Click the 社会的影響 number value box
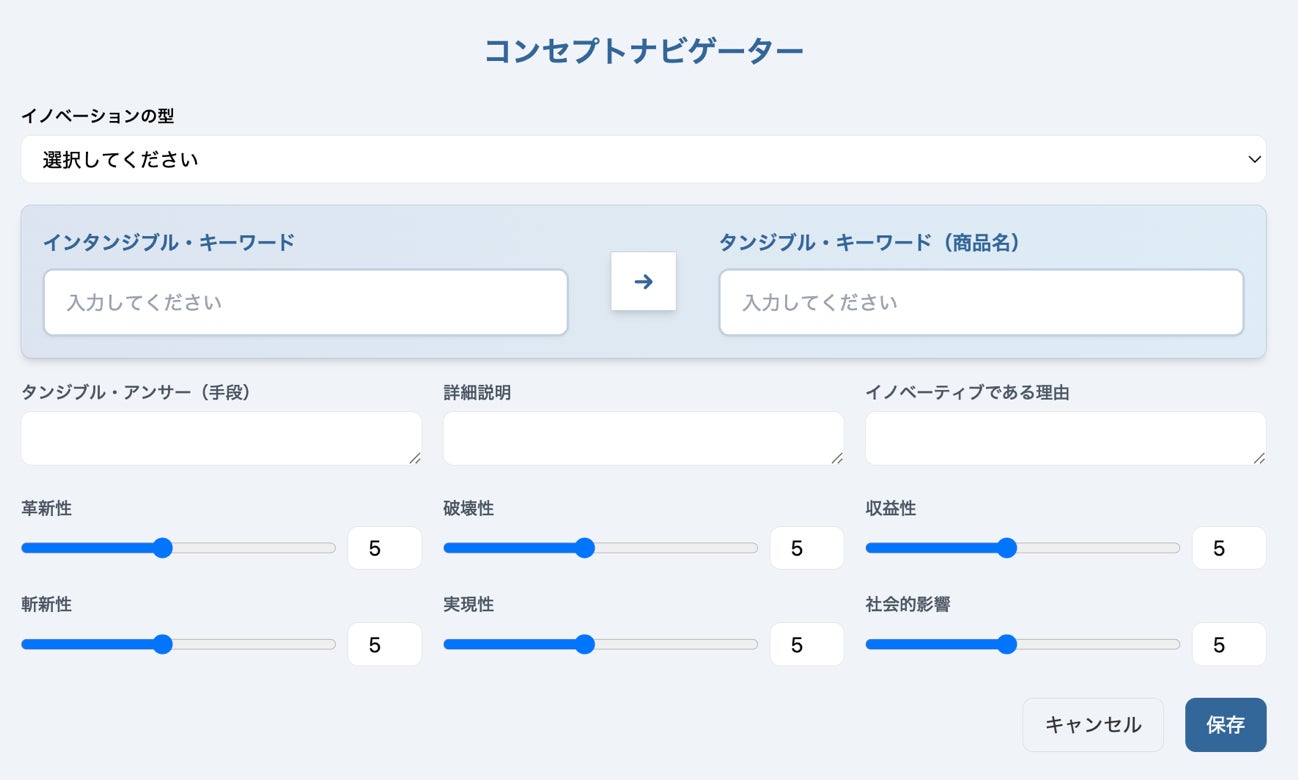Screen dimensions: 1299x780 click(x=1228, y=645)
